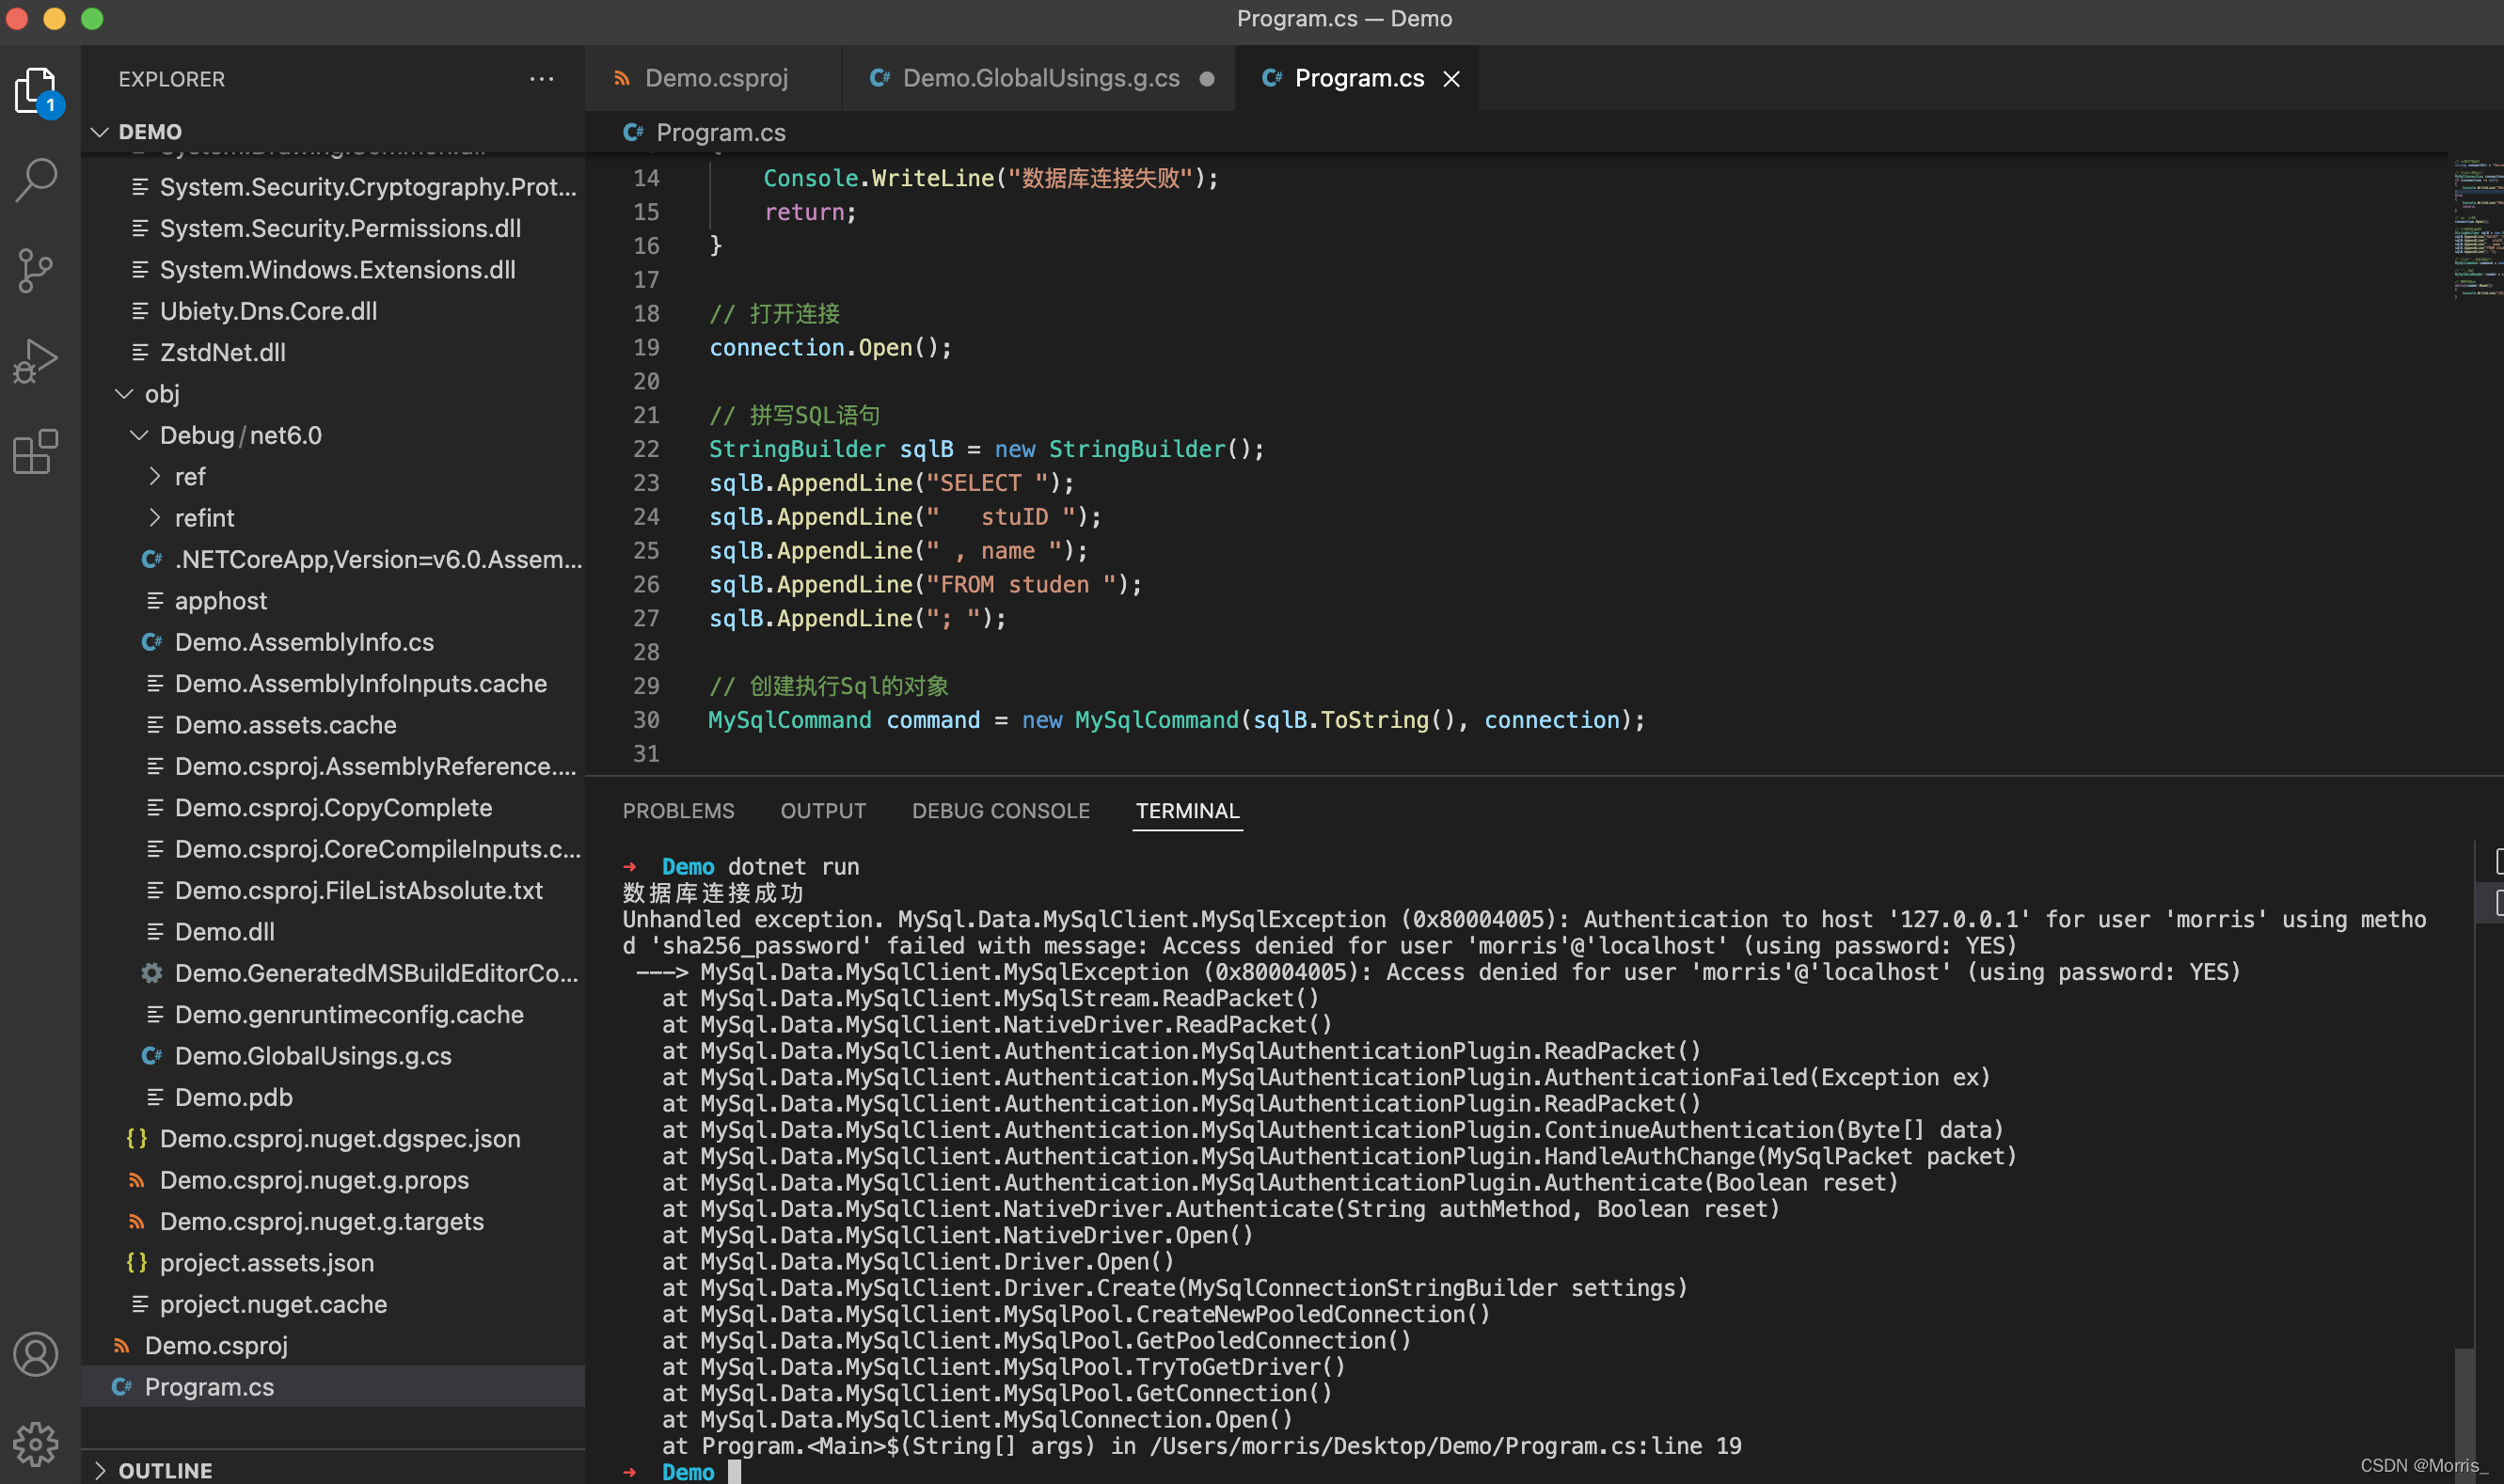Screen dimensions: 2504x1484
Task: Open Demo.csproj in the file tree
Action: pos(216,1346)
